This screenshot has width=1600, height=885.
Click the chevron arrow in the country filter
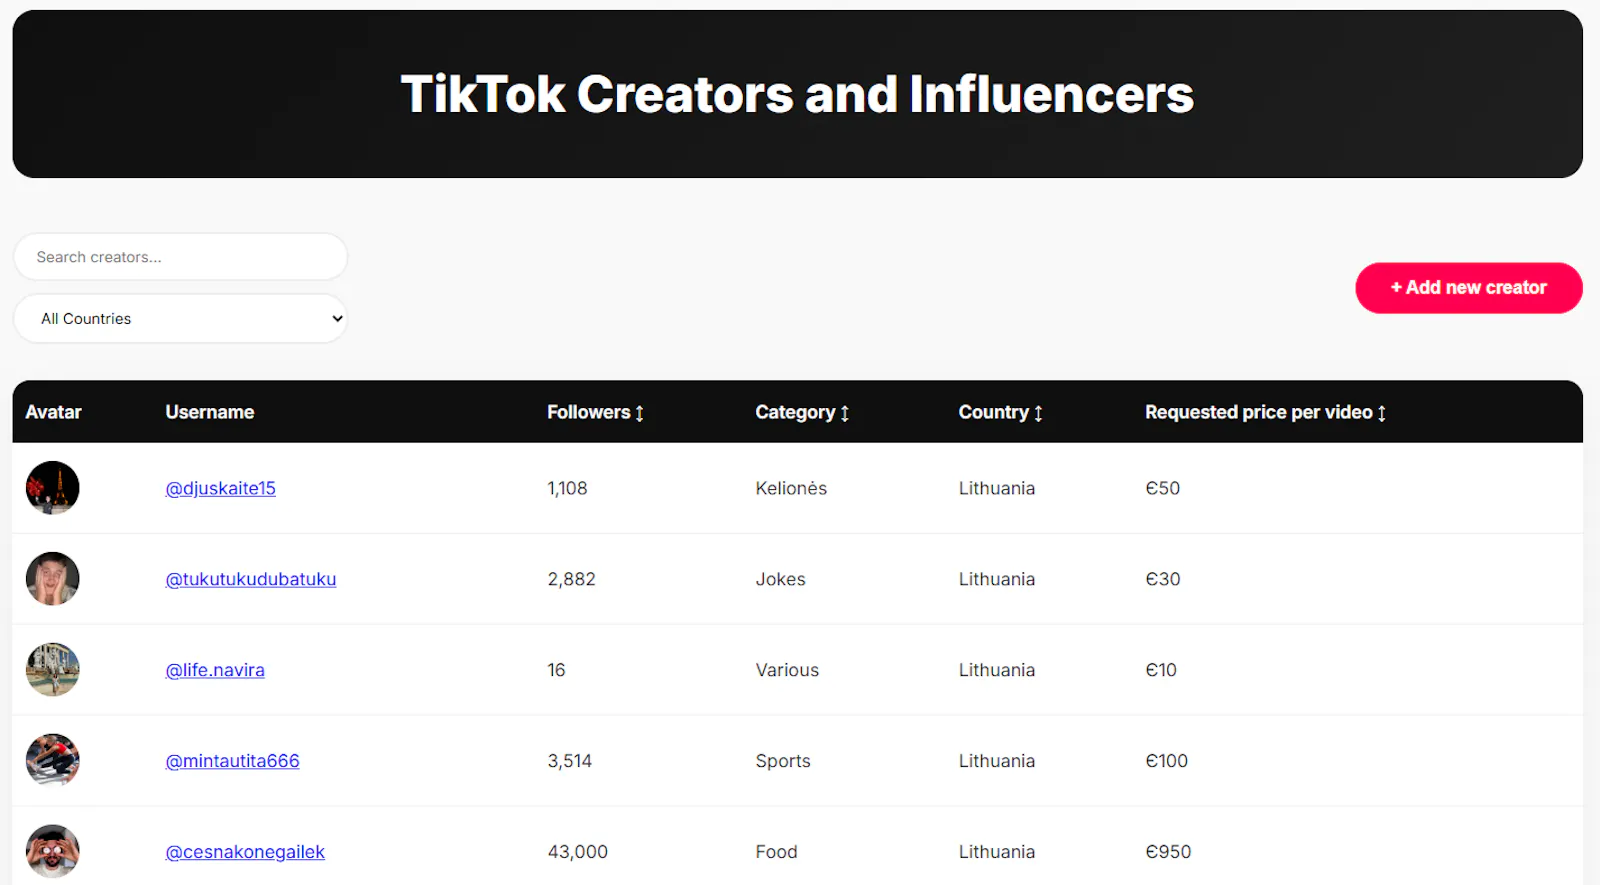(x=337, y=319)
